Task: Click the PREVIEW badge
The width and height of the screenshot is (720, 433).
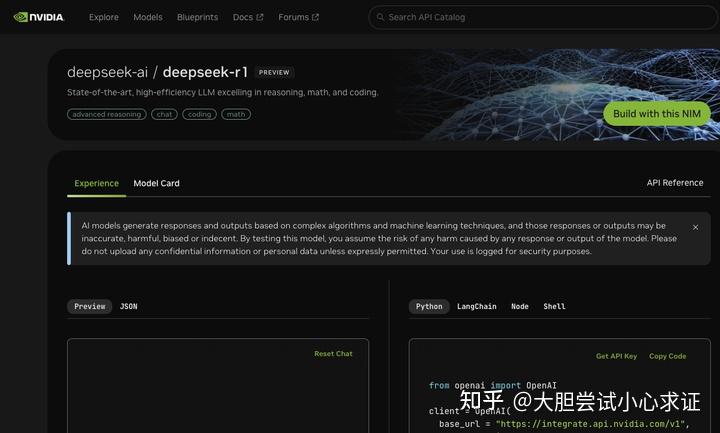Action: (274, 73)
